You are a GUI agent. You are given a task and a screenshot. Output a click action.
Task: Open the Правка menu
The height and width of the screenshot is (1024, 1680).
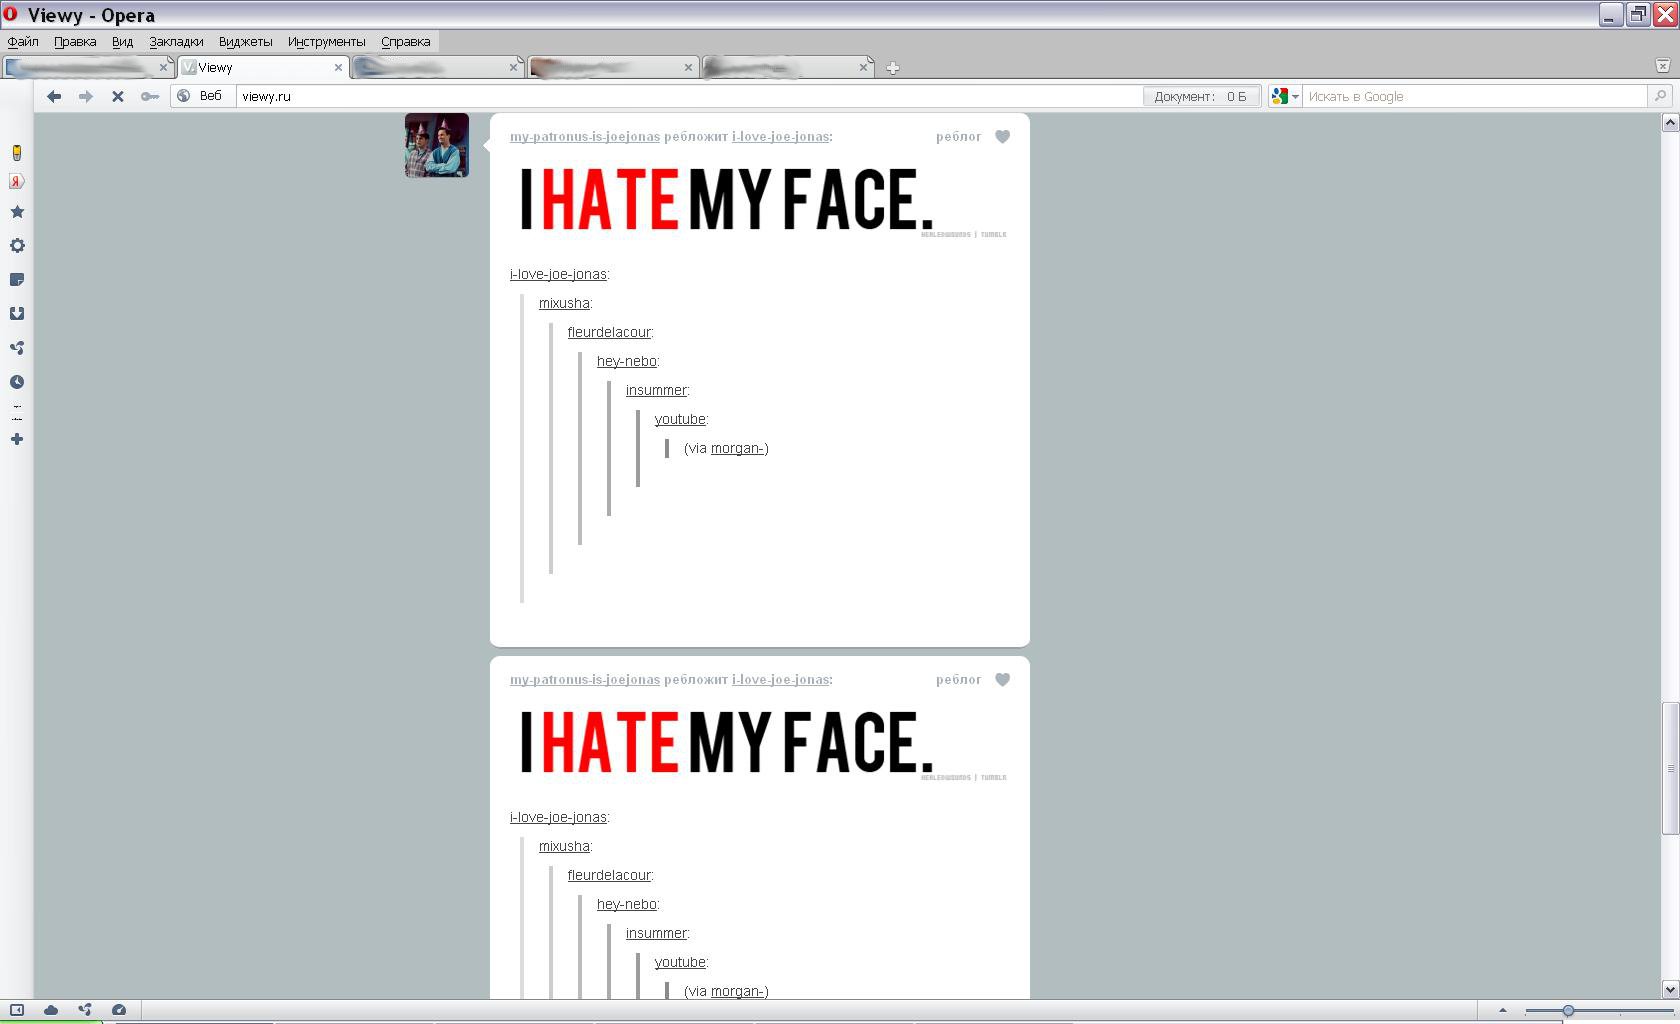coord(75,42)
